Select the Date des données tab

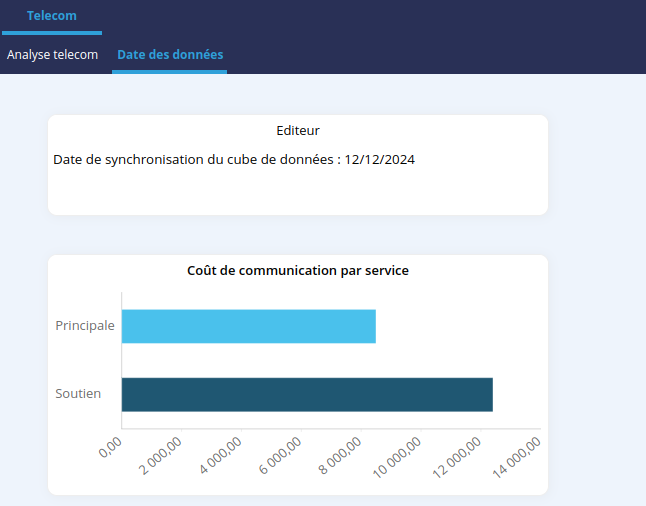coord(170,55)
